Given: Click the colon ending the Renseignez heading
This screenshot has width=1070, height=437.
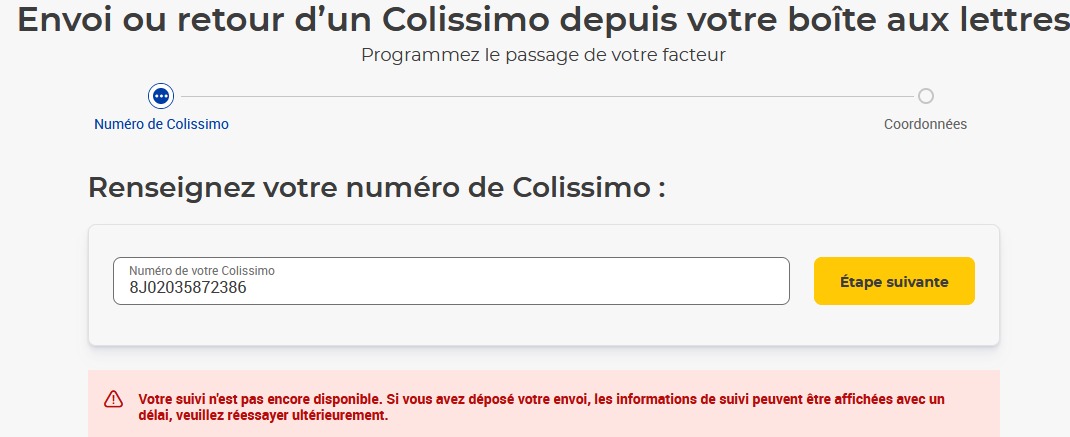Looking at the screenshot, I should [x=661, y=190].
